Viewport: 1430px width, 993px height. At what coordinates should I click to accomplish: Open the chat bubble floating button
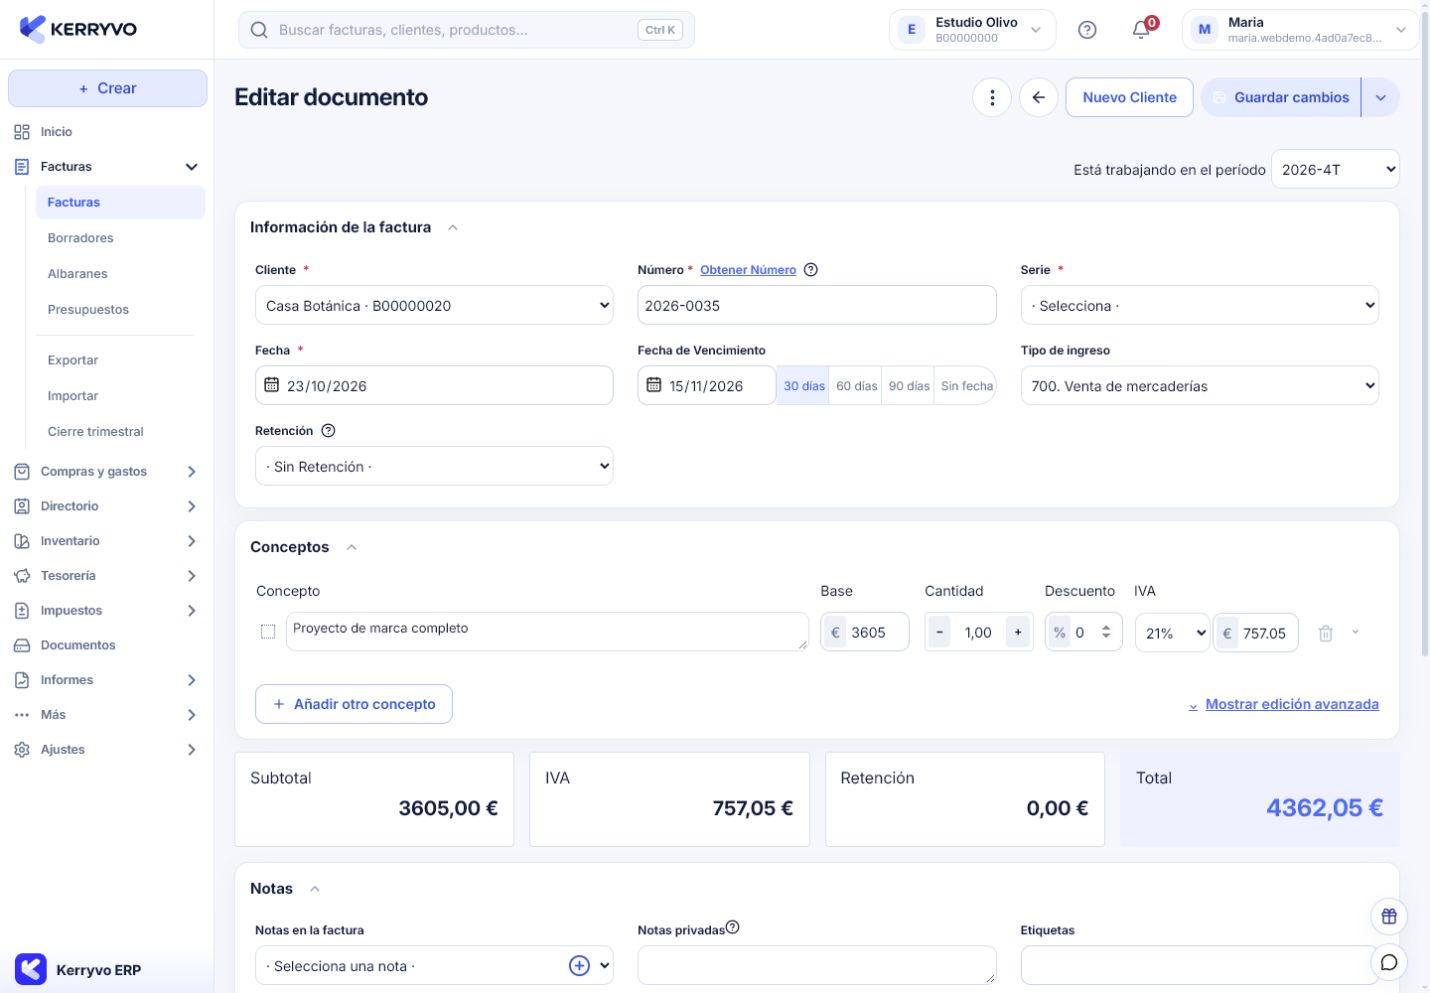click(1389, 963)
